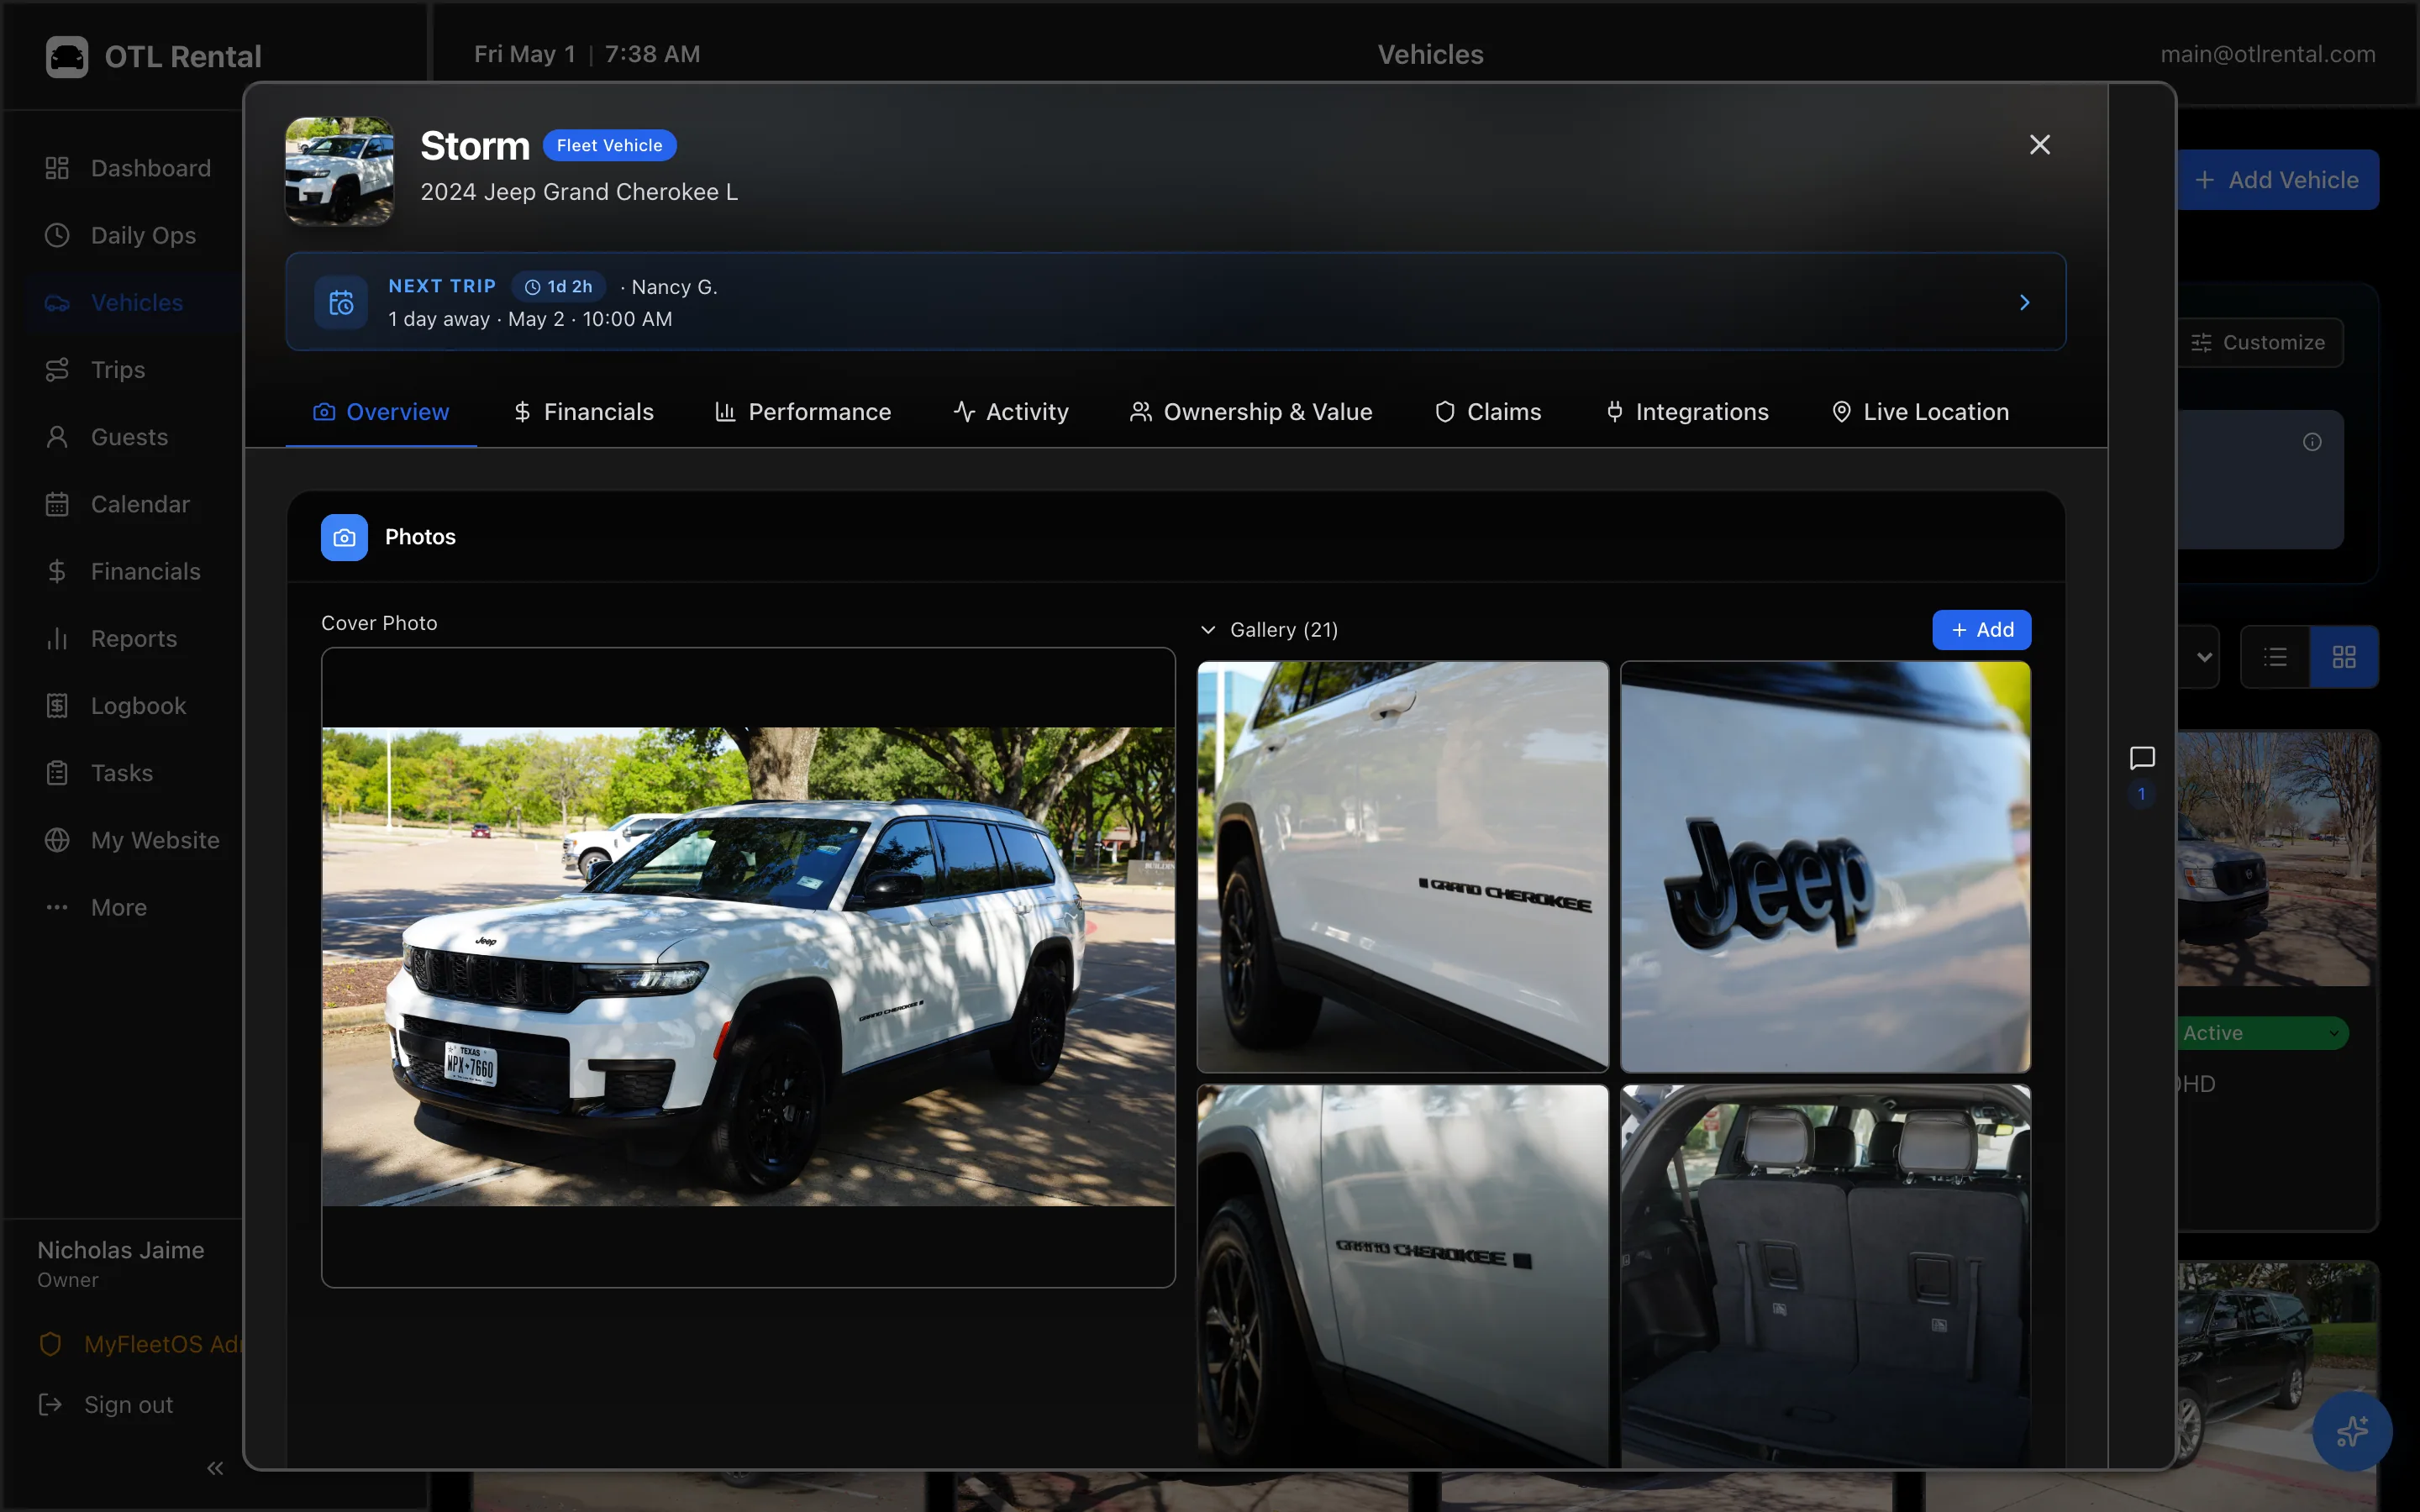This screenshot has height=1512, width=2420.
Task: Open the Ownership & Value tab
Action: coord(1250,412)
